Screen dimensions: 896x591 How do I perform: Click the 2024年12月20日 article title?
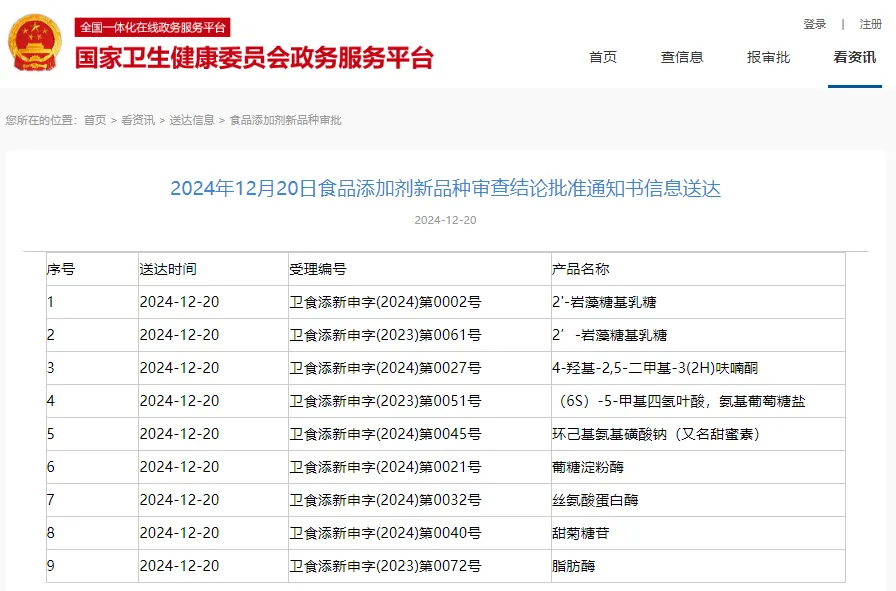point(445,188)
